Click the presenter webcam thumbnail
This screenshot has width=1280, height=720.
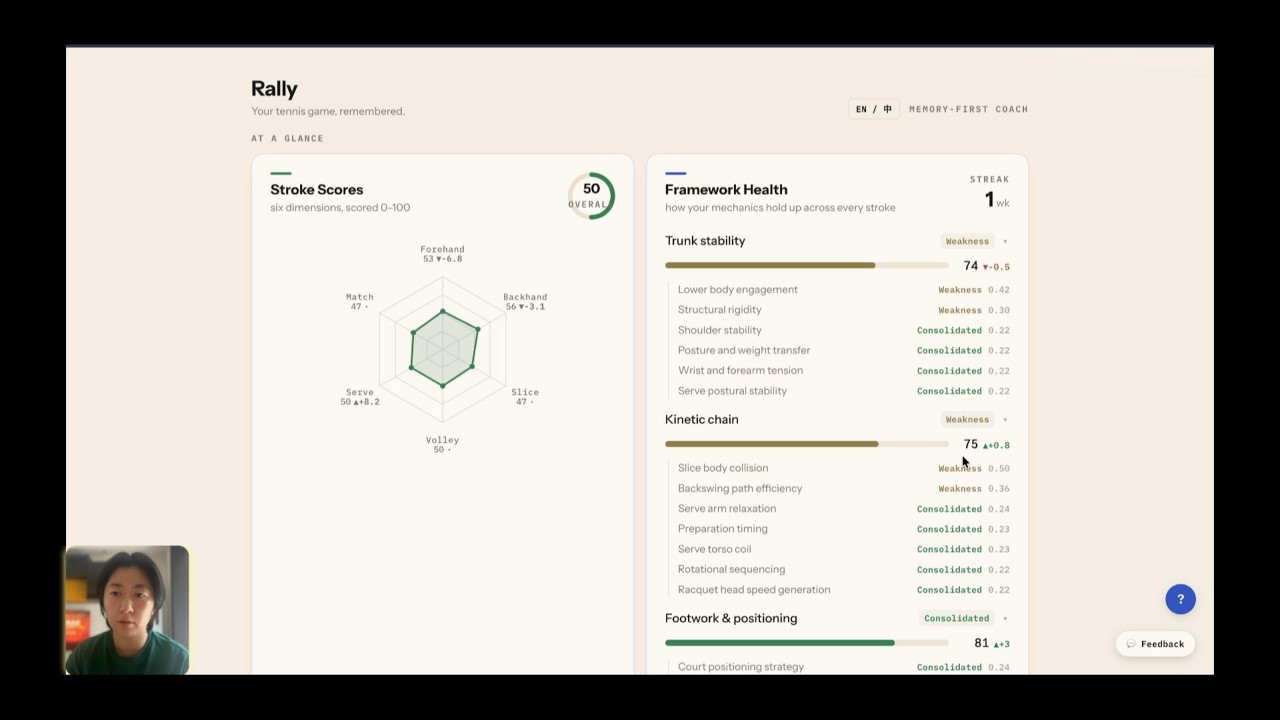[x=127, y=610]
